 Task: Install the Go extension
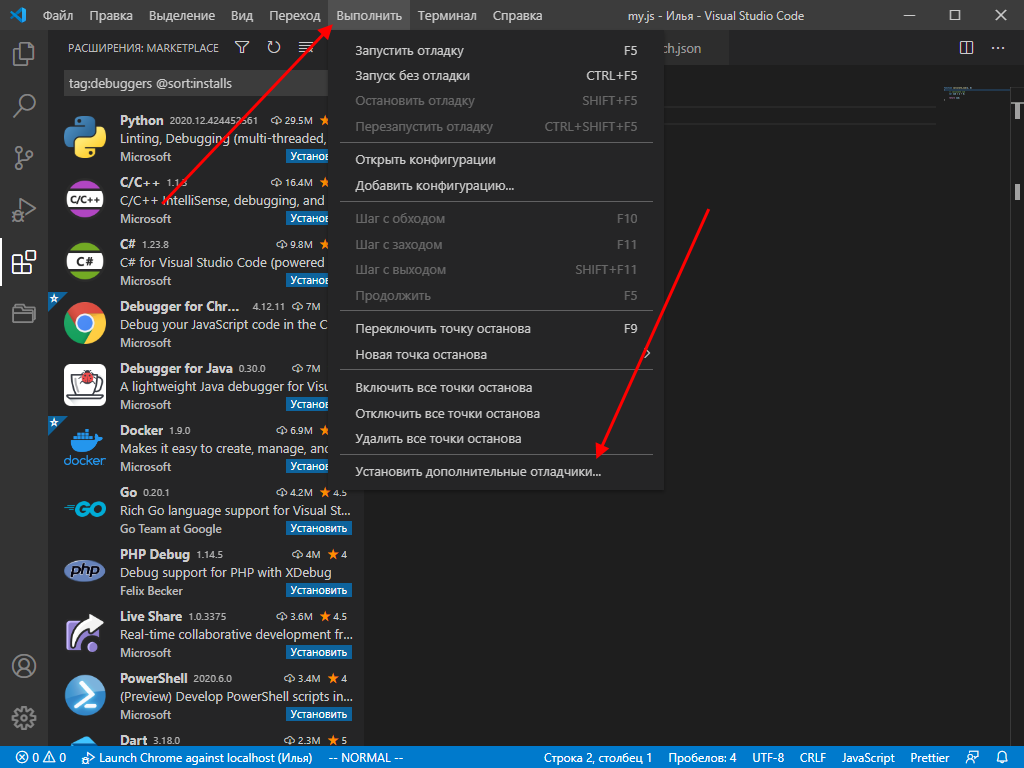click(x=318, y=528)
